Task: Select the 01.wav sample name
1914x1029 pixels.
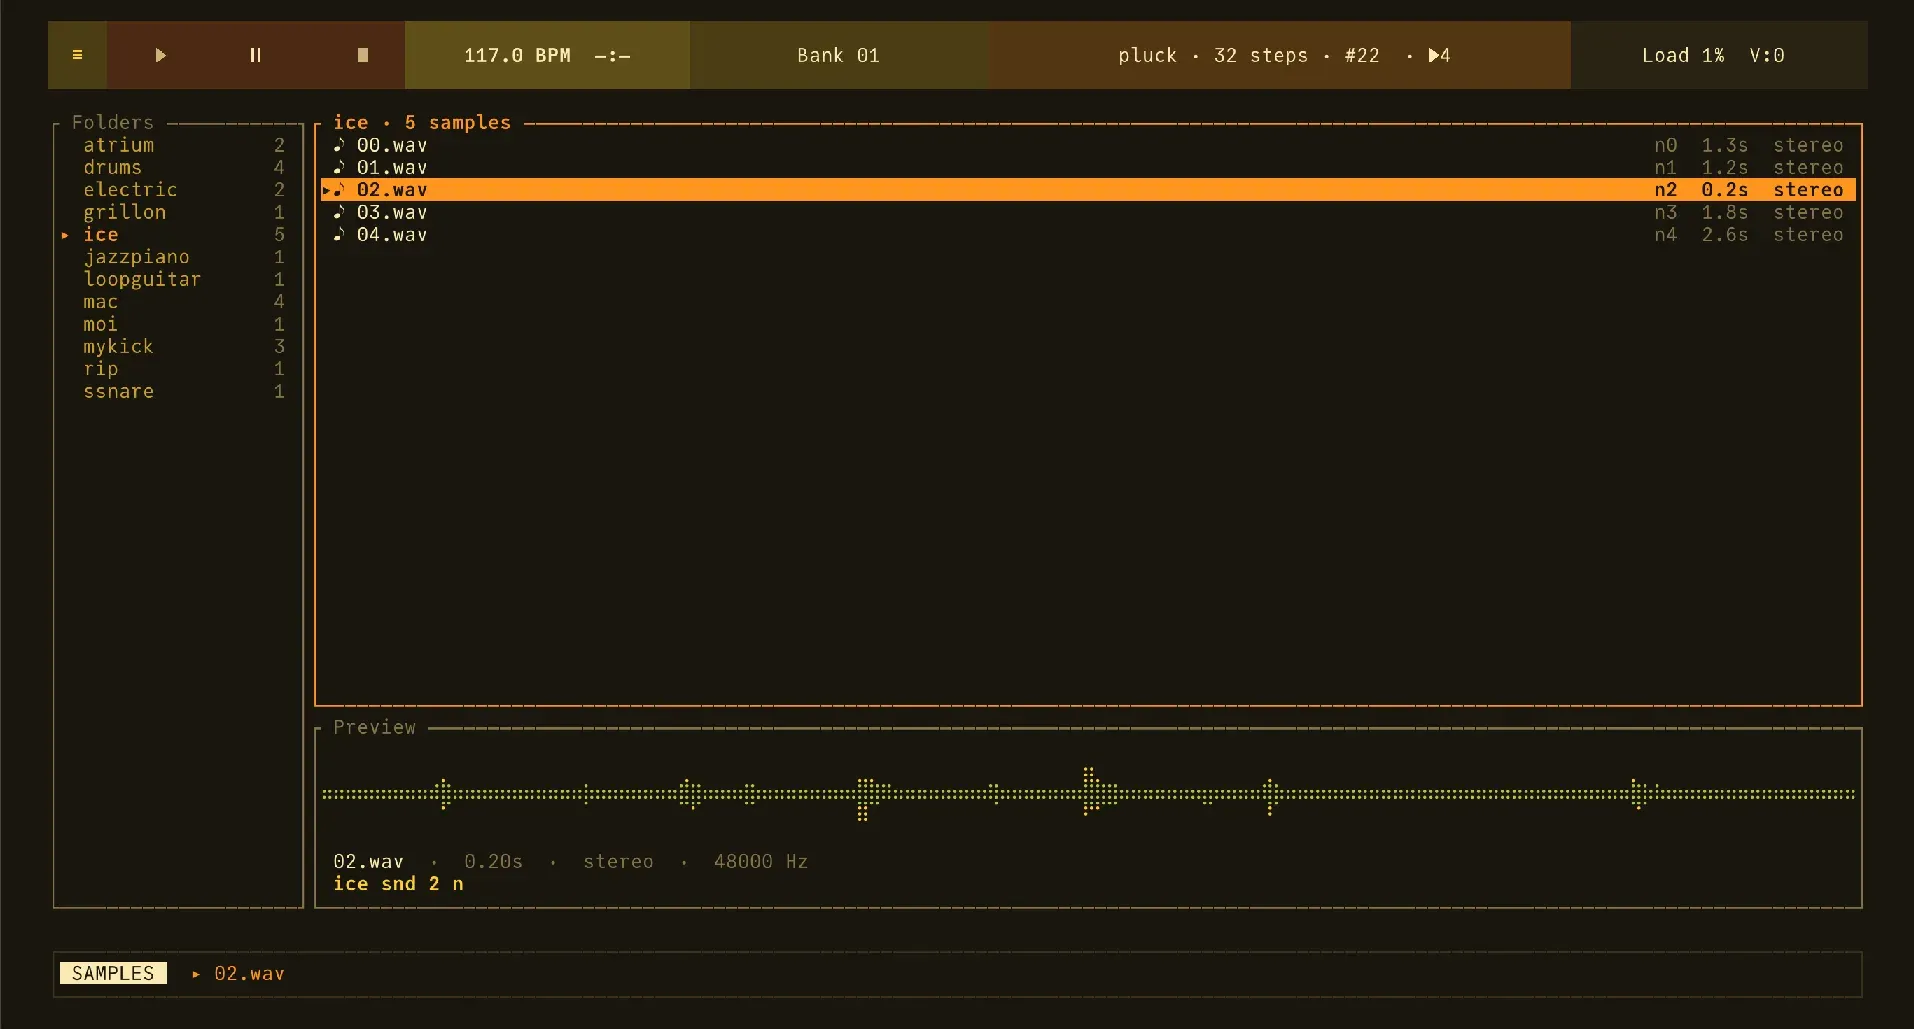Action: (392, 167)
